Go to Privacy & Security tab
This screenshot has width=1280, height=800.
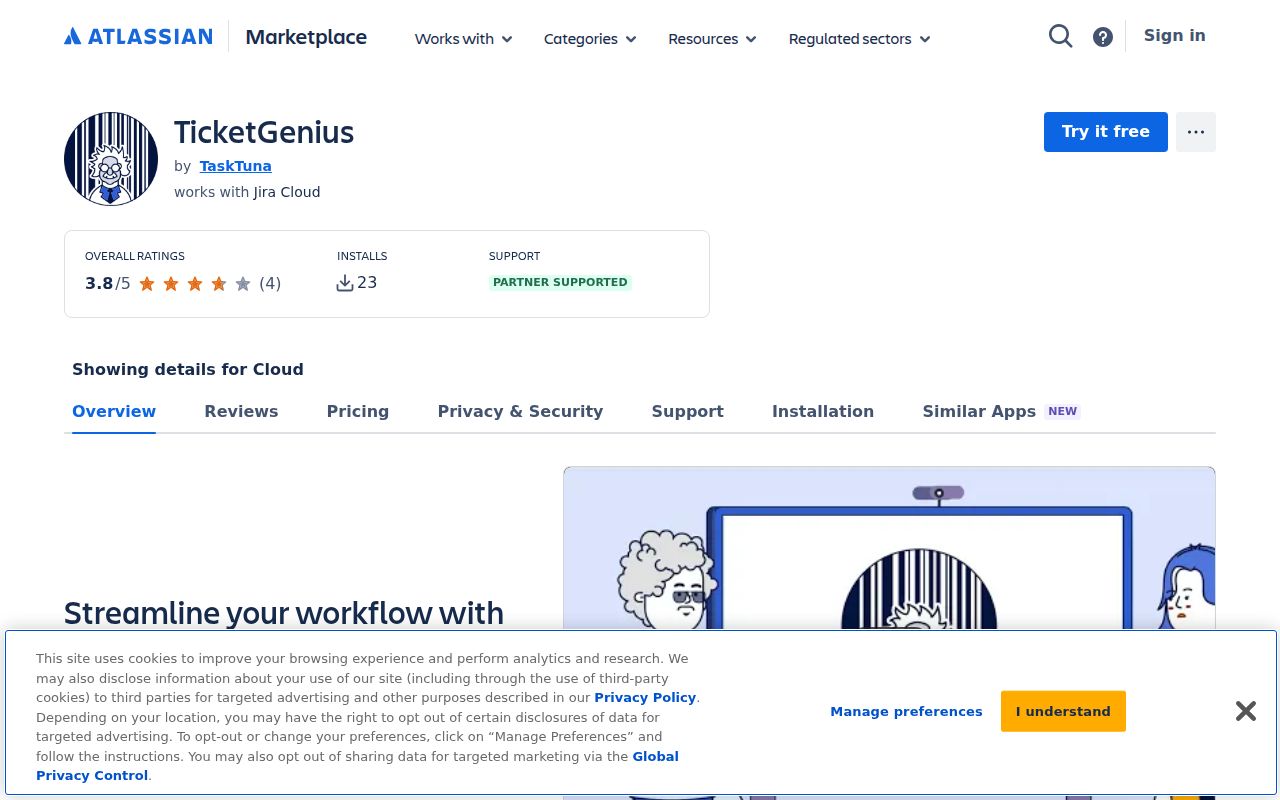[x=520, y=411]
